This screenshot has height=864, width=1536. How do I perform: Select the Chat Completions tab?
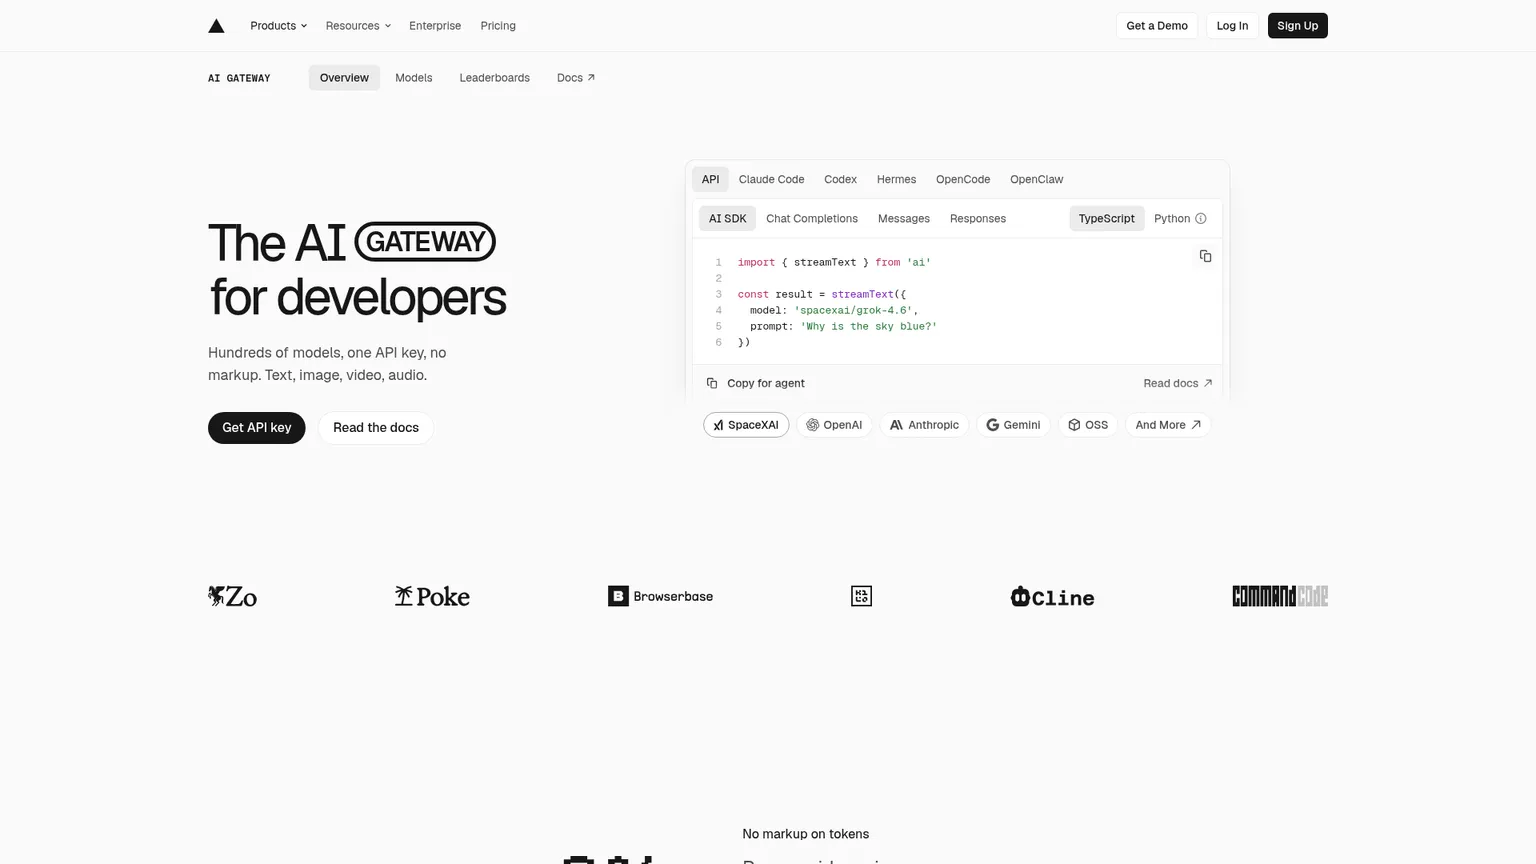812,219
